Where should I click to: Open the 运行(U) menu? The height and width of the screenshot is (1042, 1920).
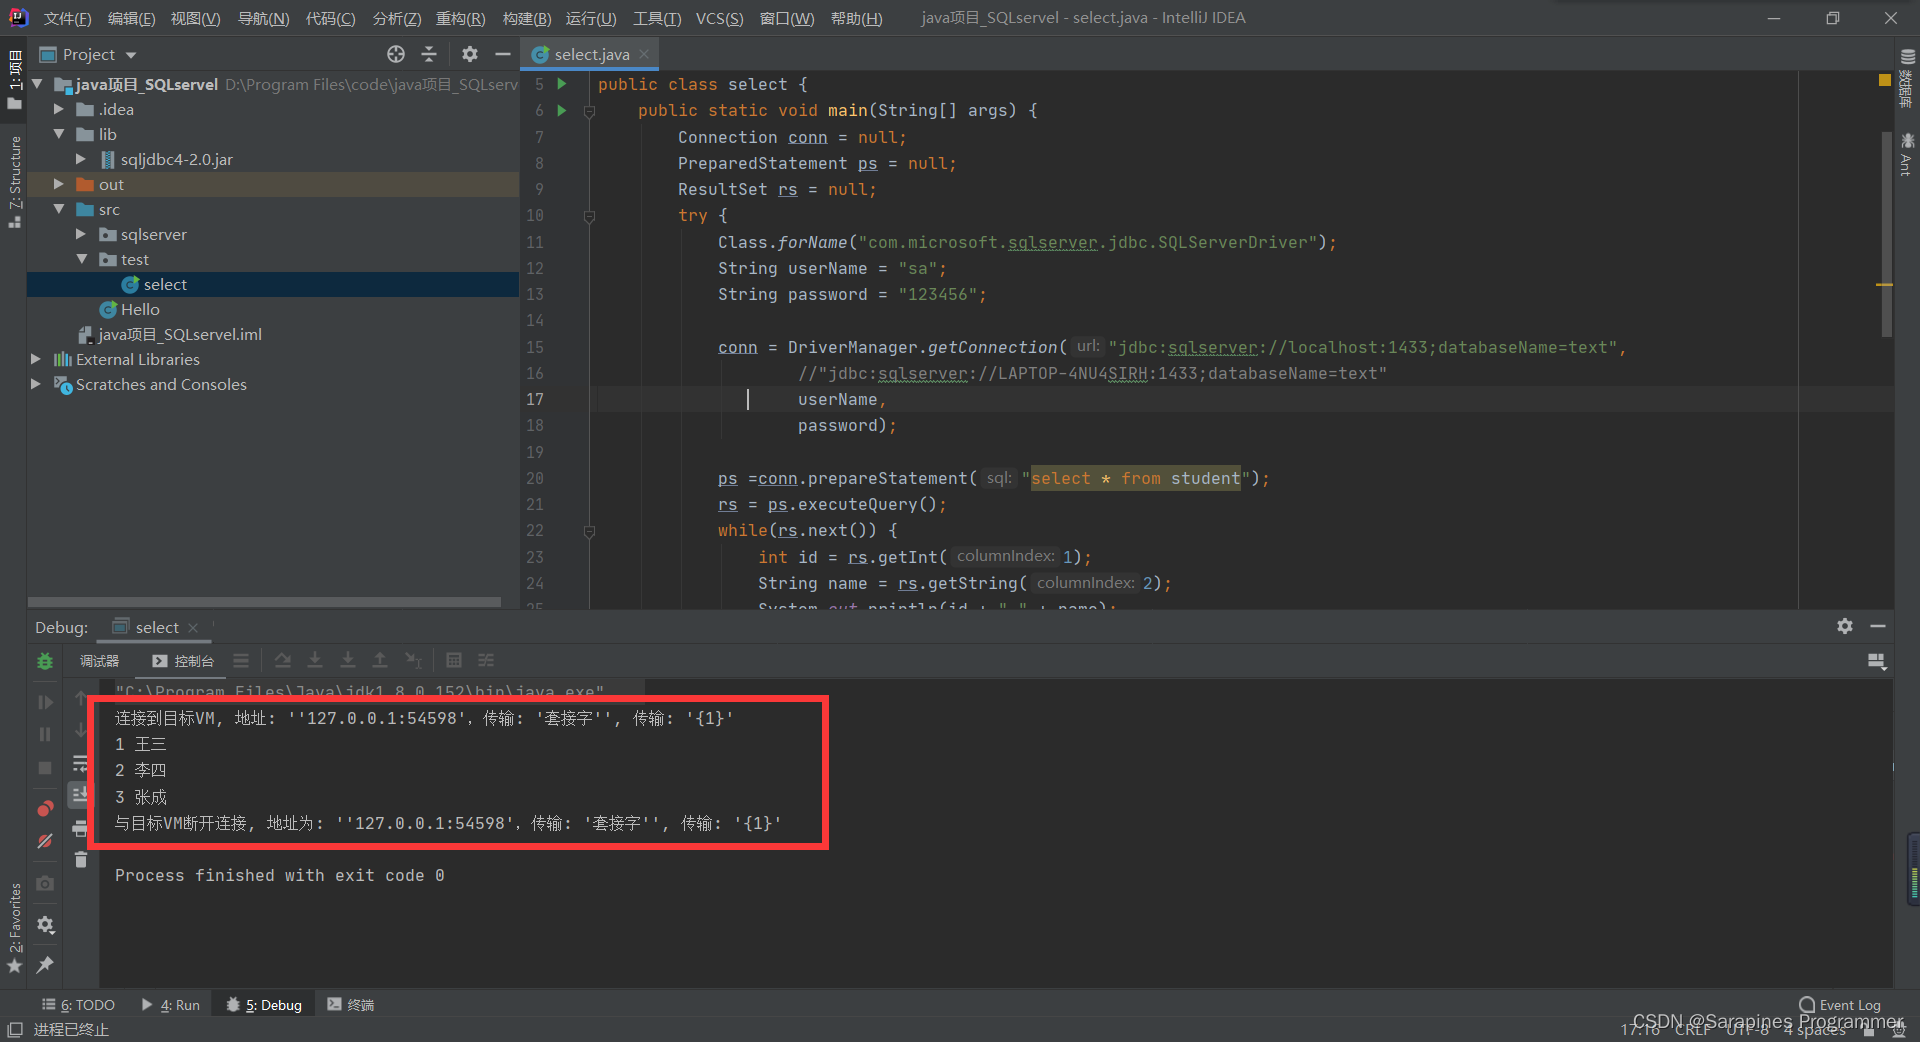point(590,18)
